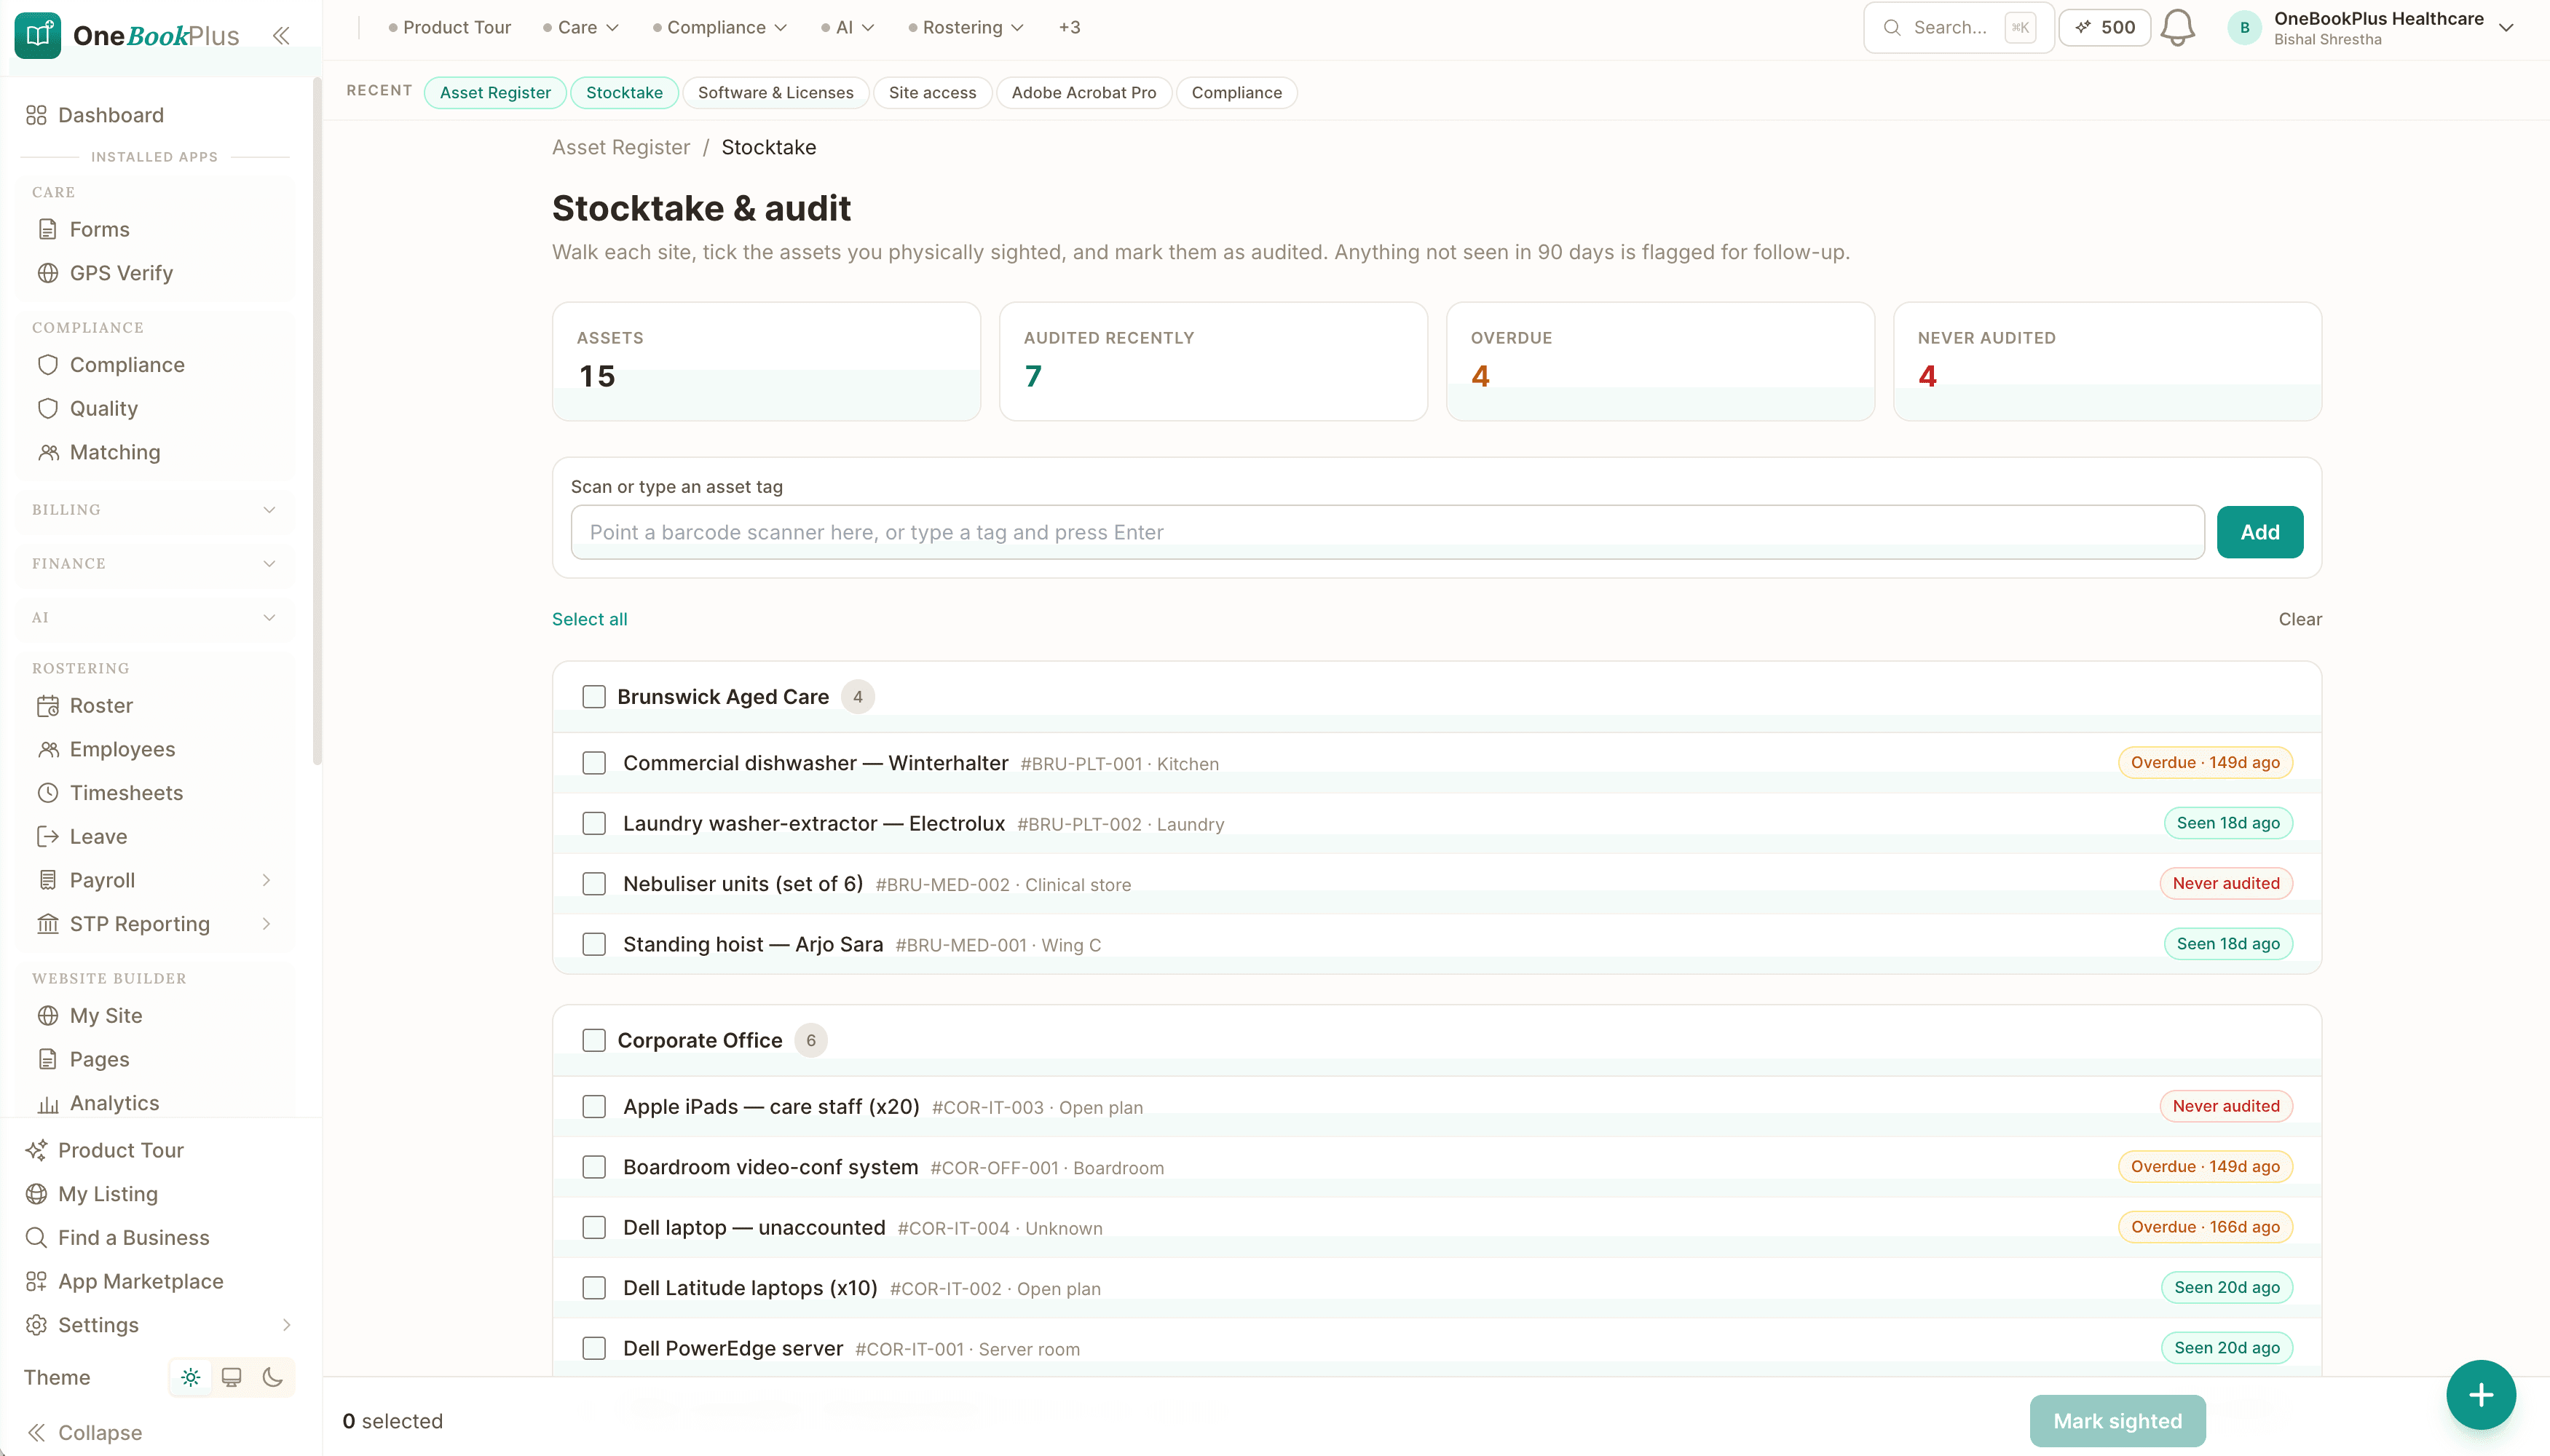
Task: Open the Software & Licenses recent tab
Action: [x=775, y=92]
